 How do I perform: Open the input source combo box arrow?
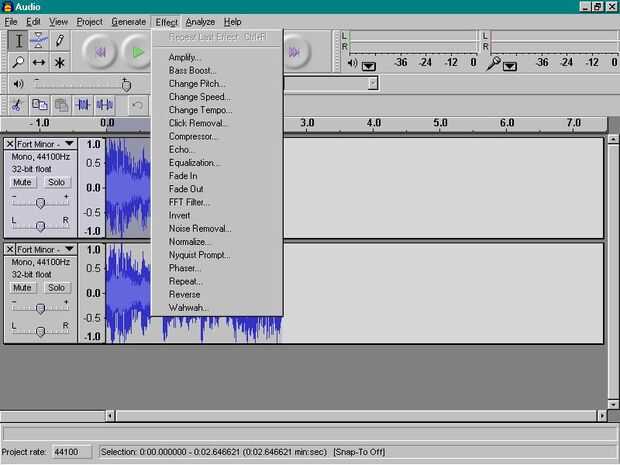pyautogui.click(x=372, y=83)
